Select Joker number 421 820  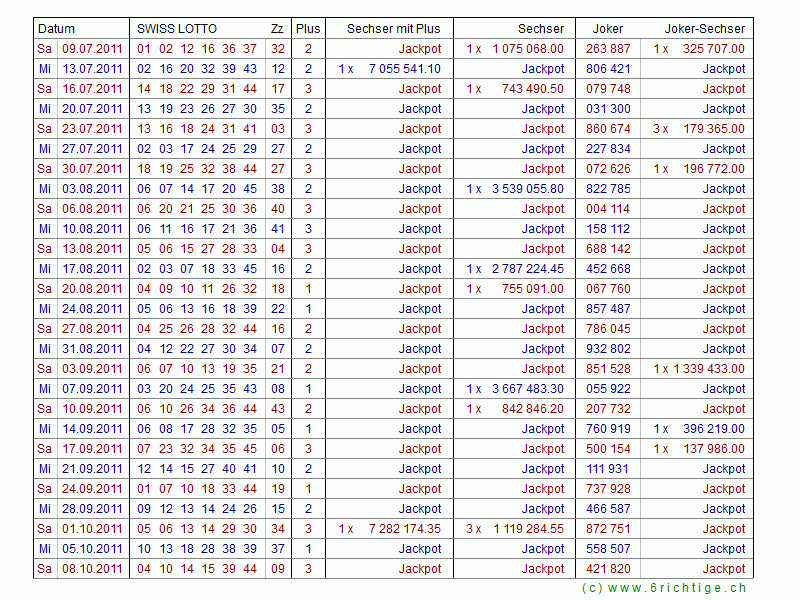click(x=608, y=569)
